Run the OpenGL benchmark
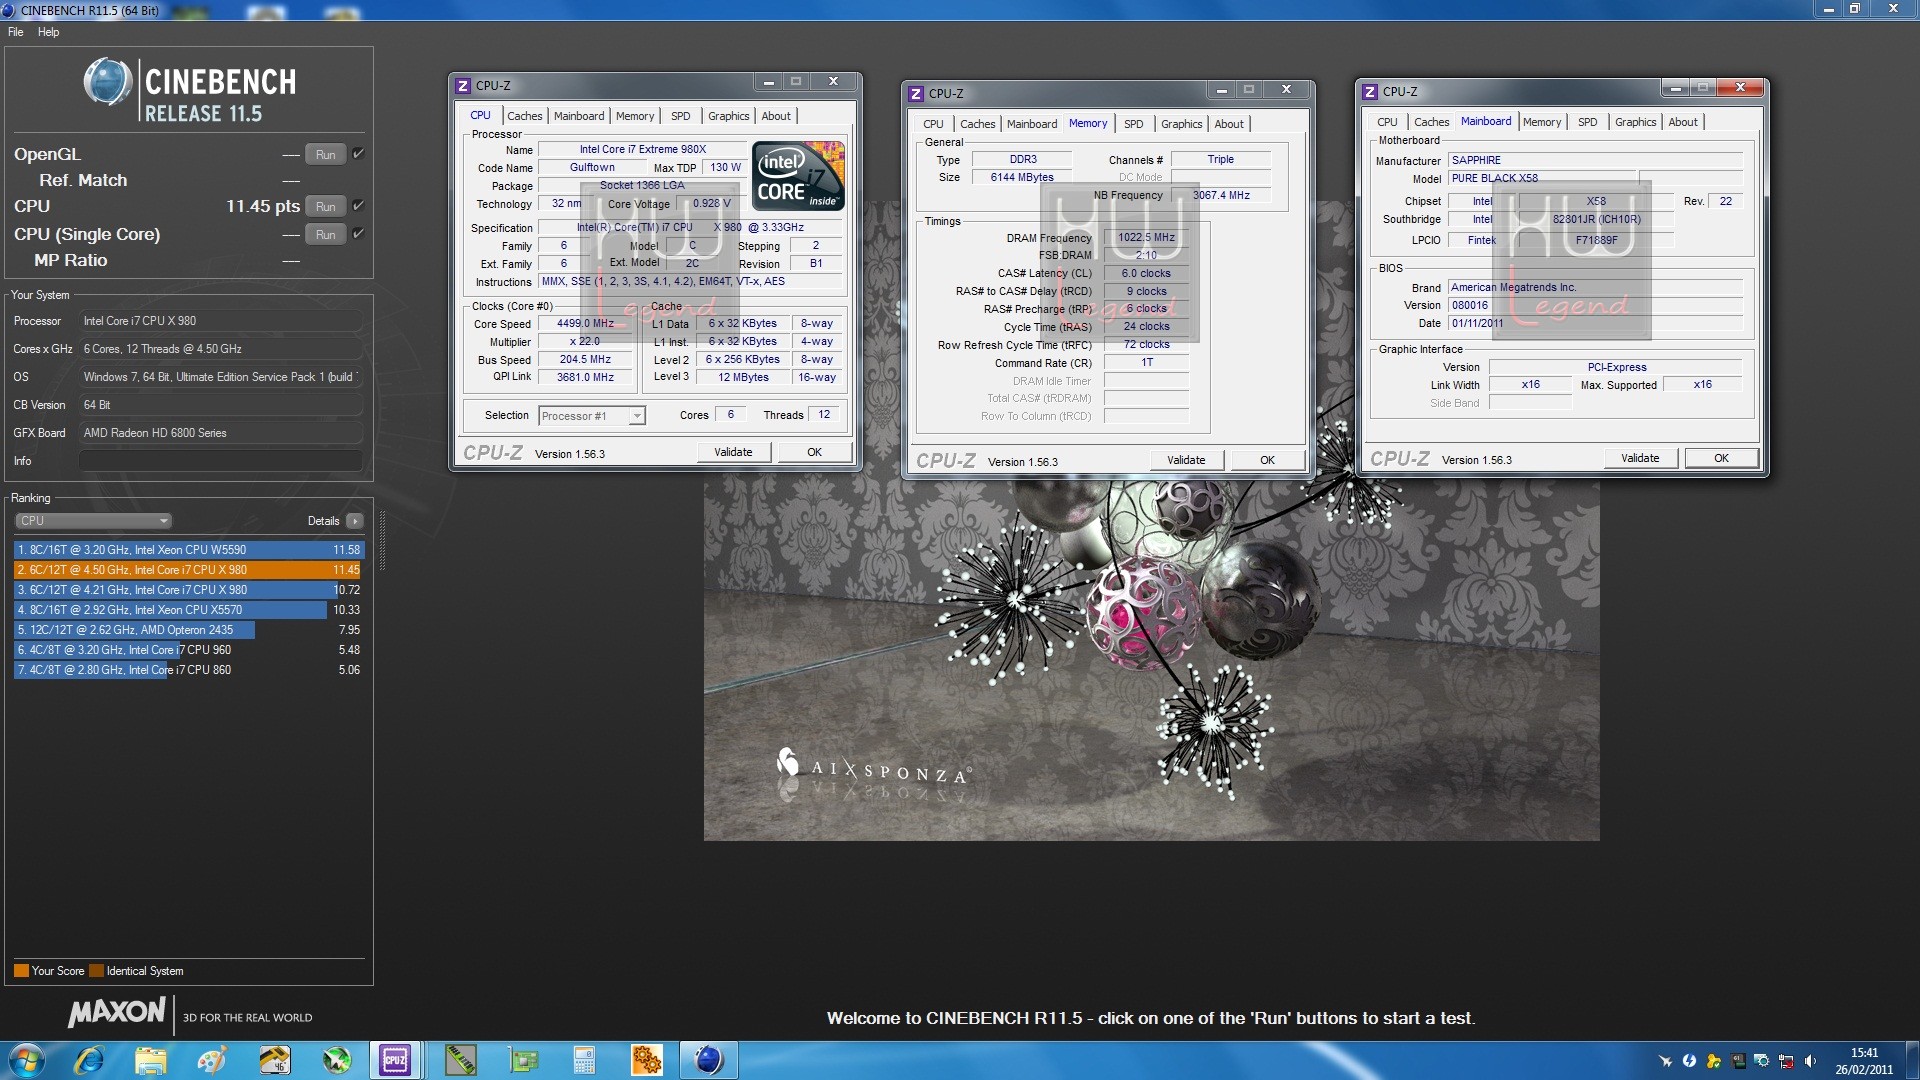The width and height of the screenshot is (1920, 1080). click(x=325, y=155)
